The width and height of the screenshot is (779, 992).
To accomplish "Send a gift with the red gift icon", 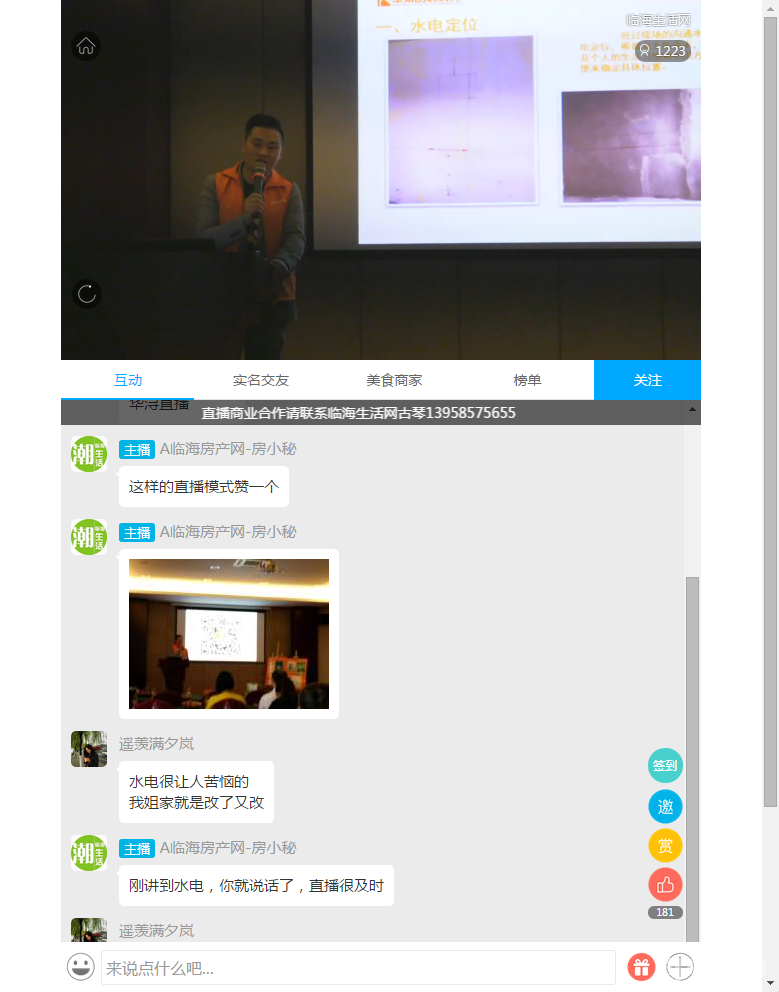I will click(x=641, y=967).
